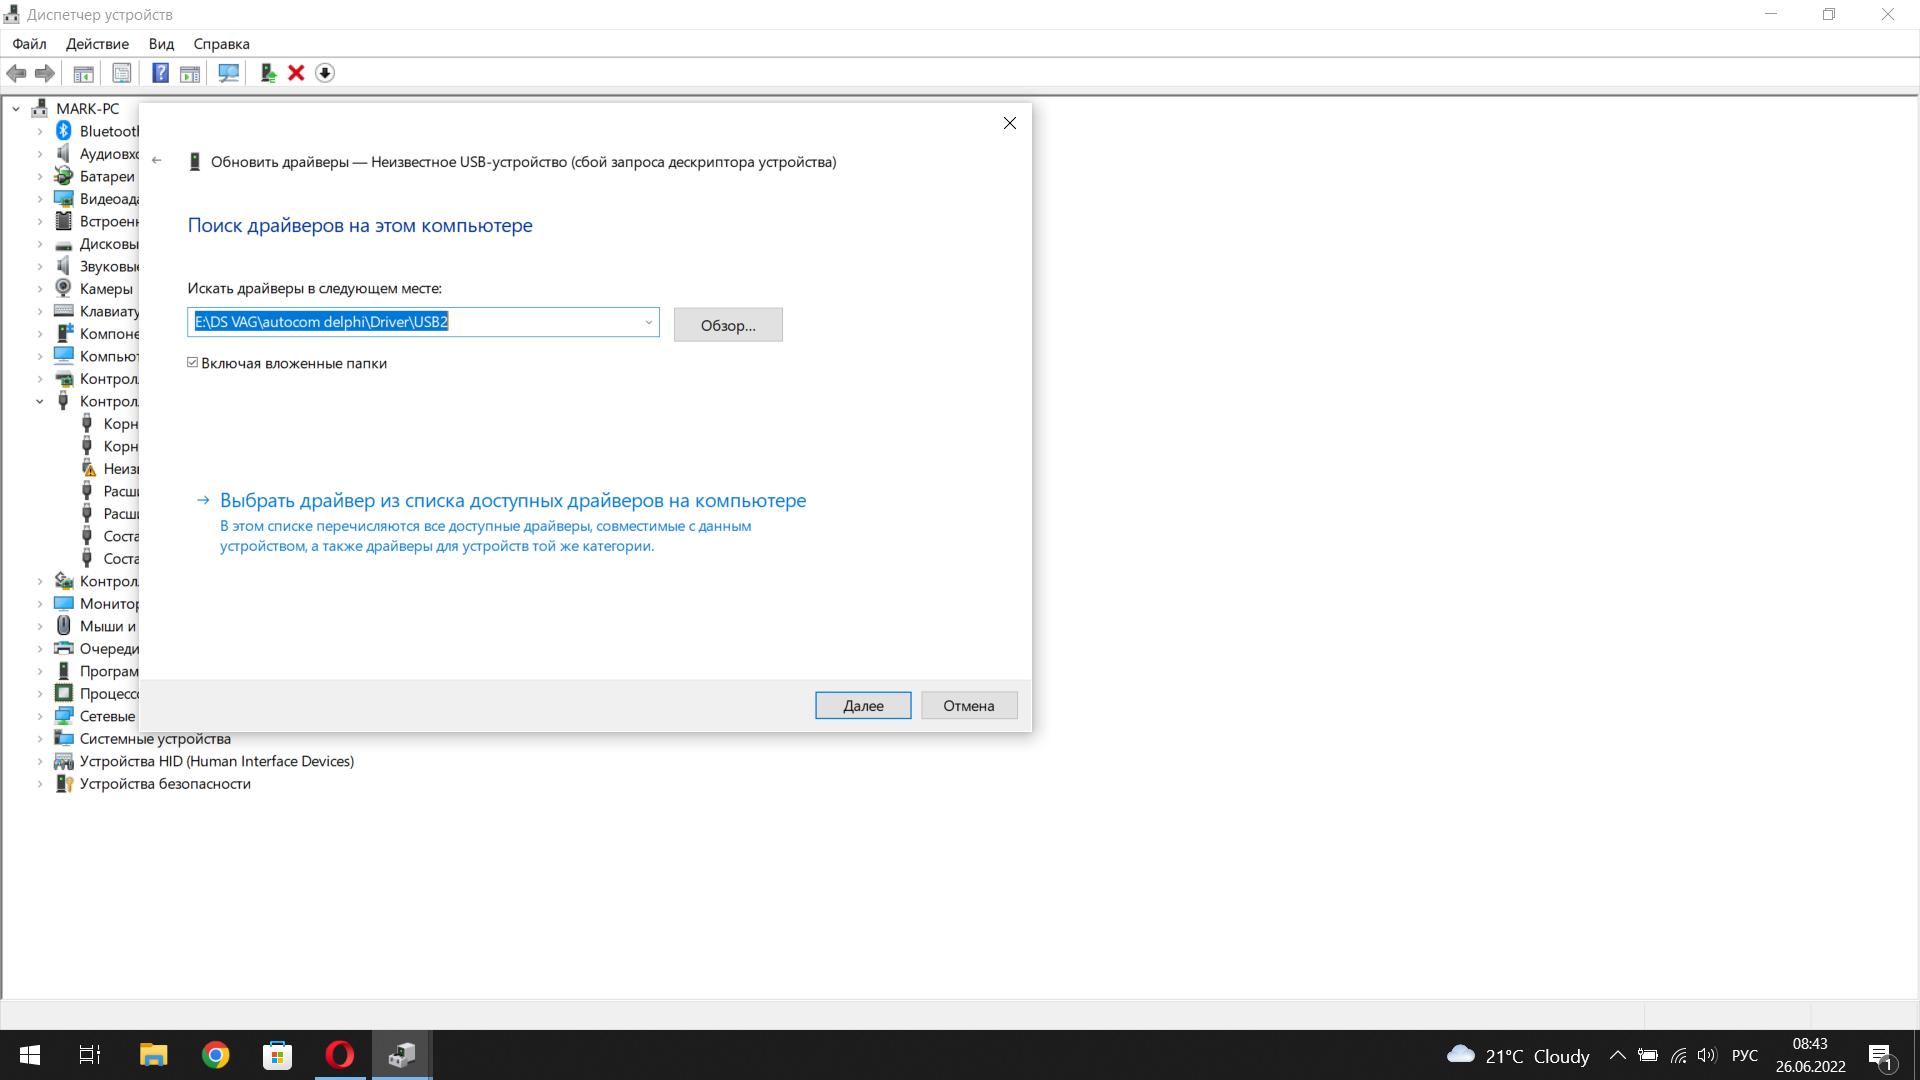Click the Properties toolbar icon
This screenshot has height=1080, width=1920.
[121, 73]
